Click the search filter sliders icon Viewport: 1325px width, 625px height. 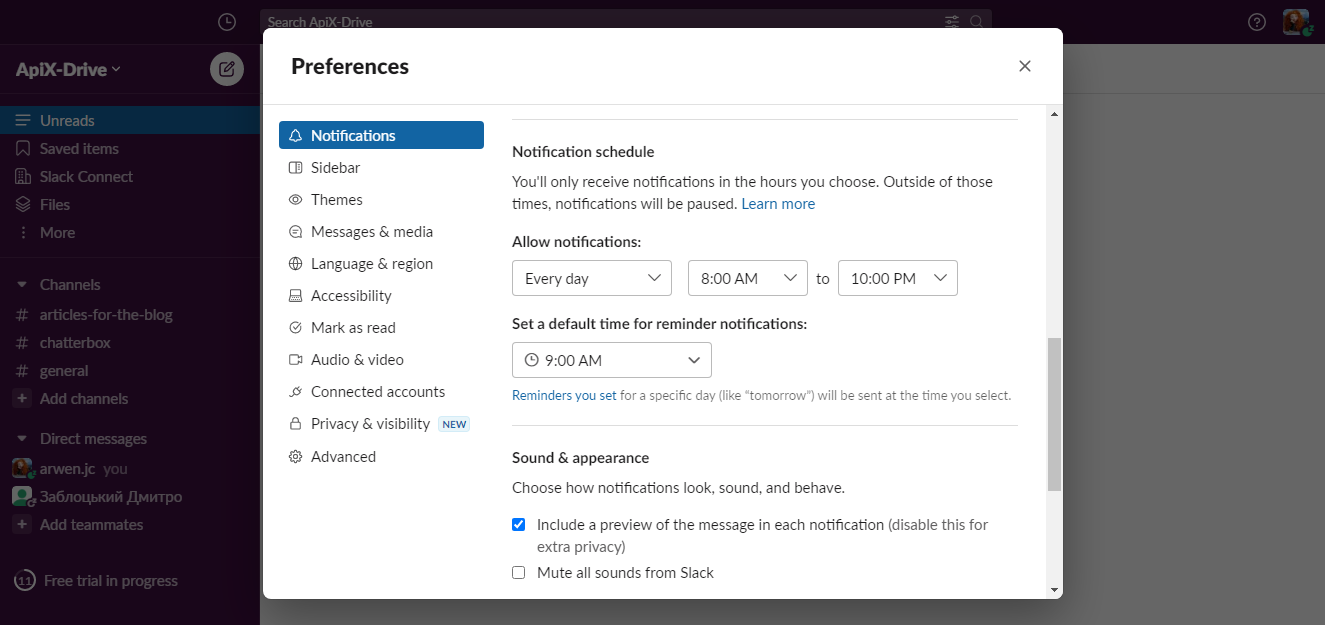(951, 22)
